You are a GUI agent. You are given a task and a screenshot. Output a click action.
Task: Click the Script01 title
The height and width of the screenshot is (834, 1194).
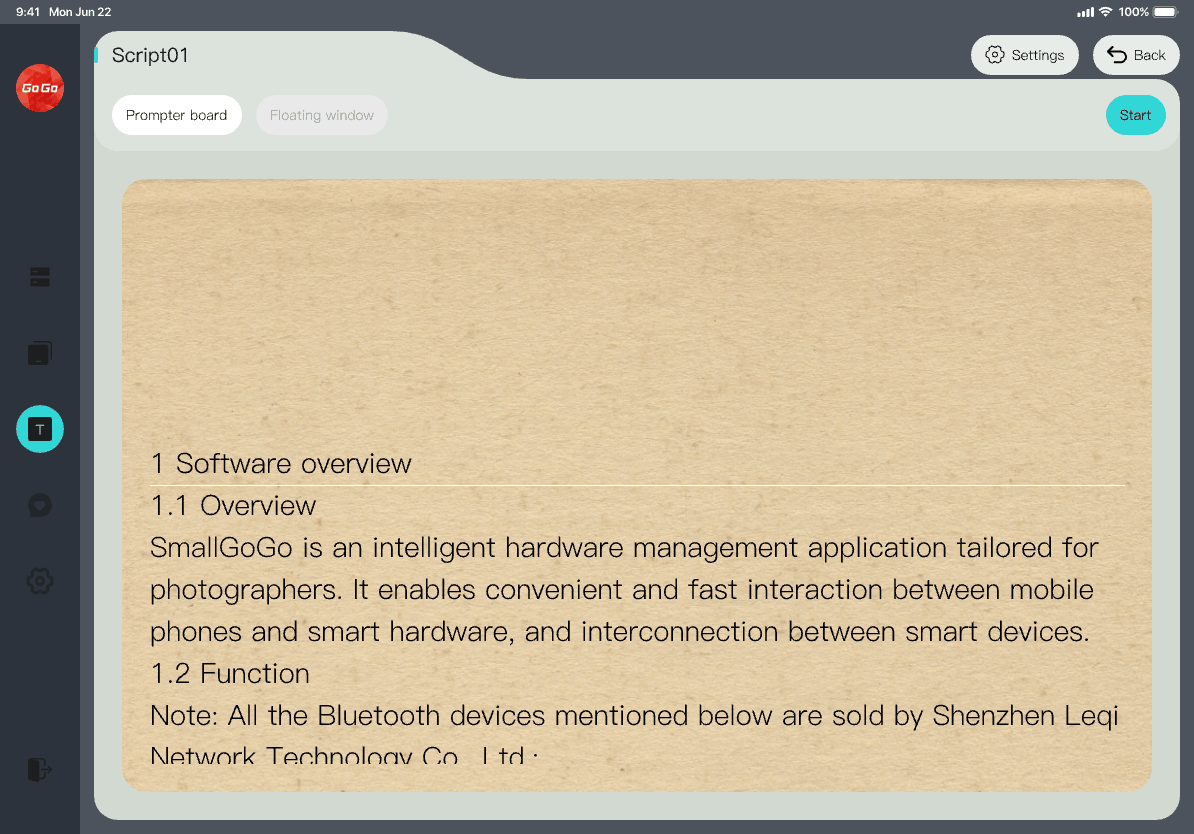pyautogui.click(x=150, y=55)
